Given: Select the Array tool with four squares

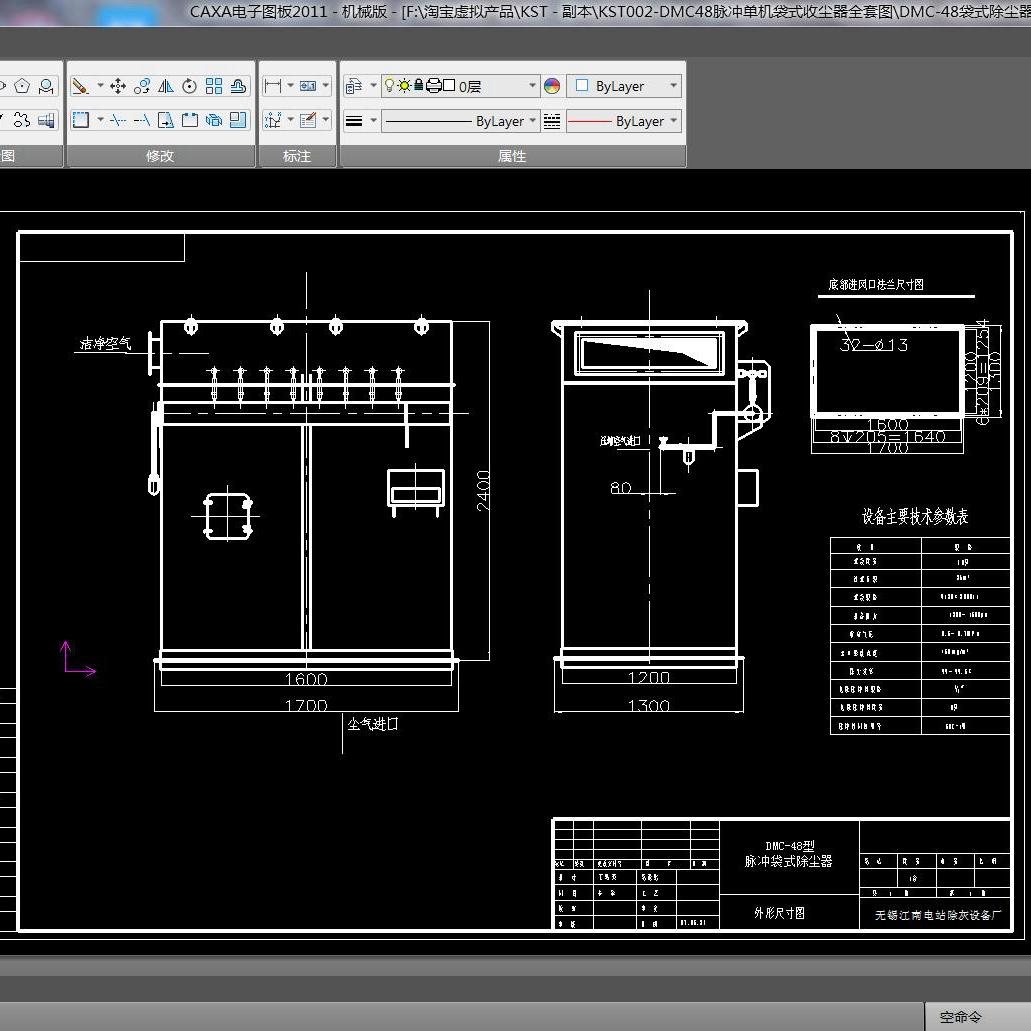Looking at the screenshot, I should pyautogui.click(x=214, y=86).
